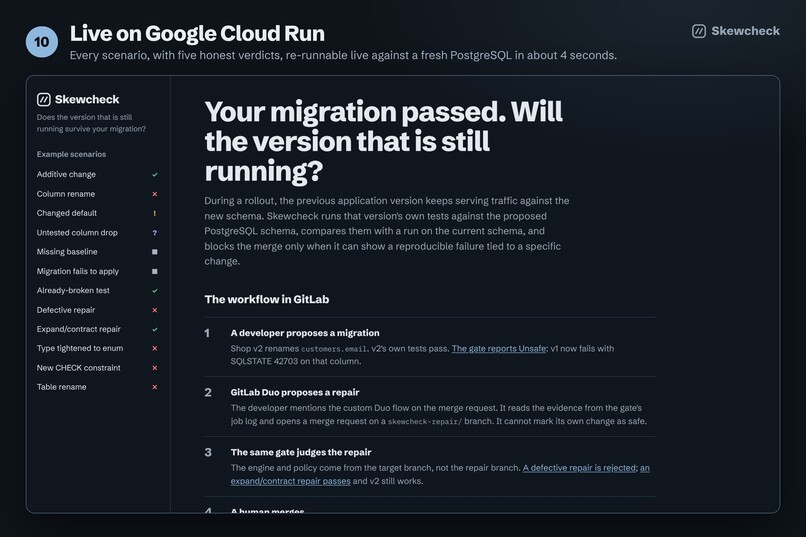This screenshot has height=537, width=806.
Task: Click red cross beside Type tightened to enum
Action: click(154, 348)
